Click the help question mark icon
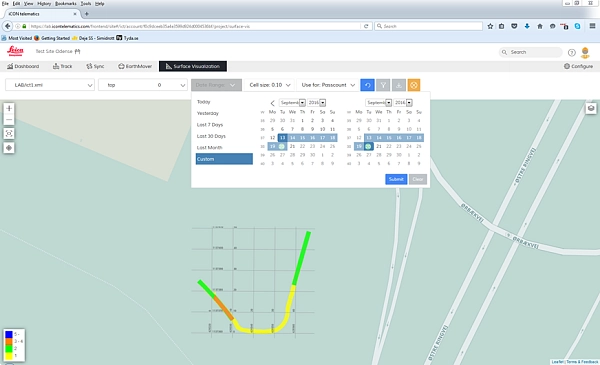The height and width of the screenshot is (365, 600). tap(572, 52)
